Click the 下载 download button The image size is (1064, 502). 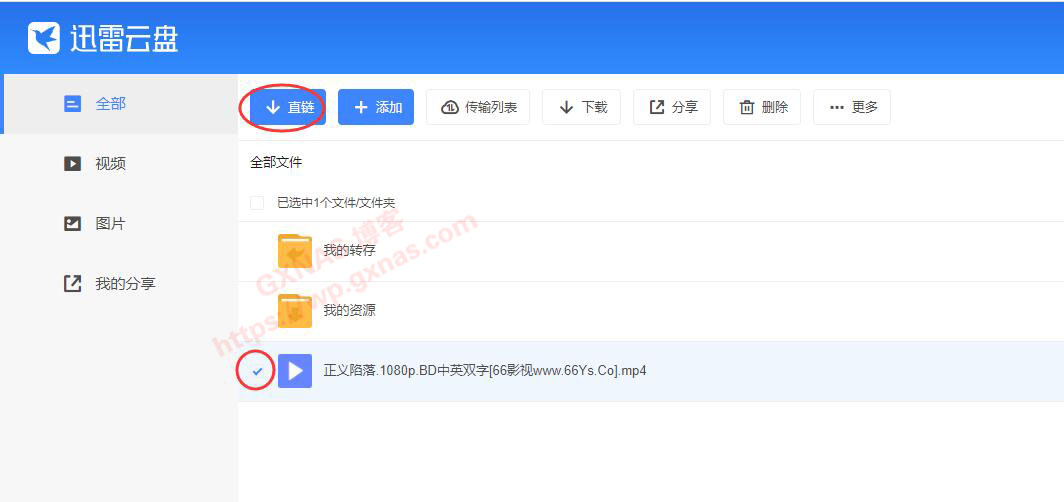[x=582, y=107]
